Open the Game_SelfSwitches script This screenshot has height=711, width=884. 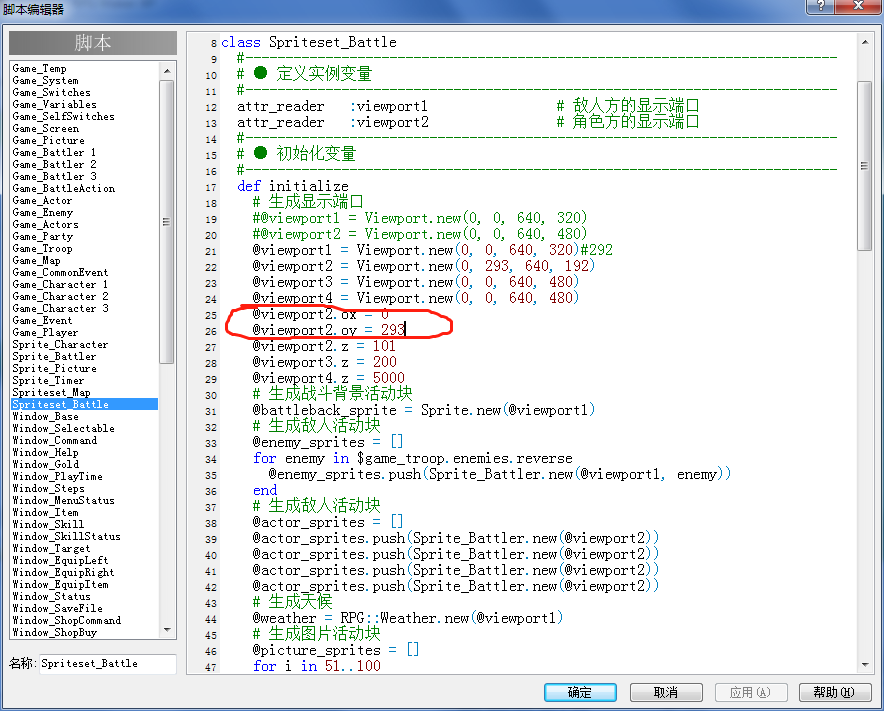tap(64, 116)
